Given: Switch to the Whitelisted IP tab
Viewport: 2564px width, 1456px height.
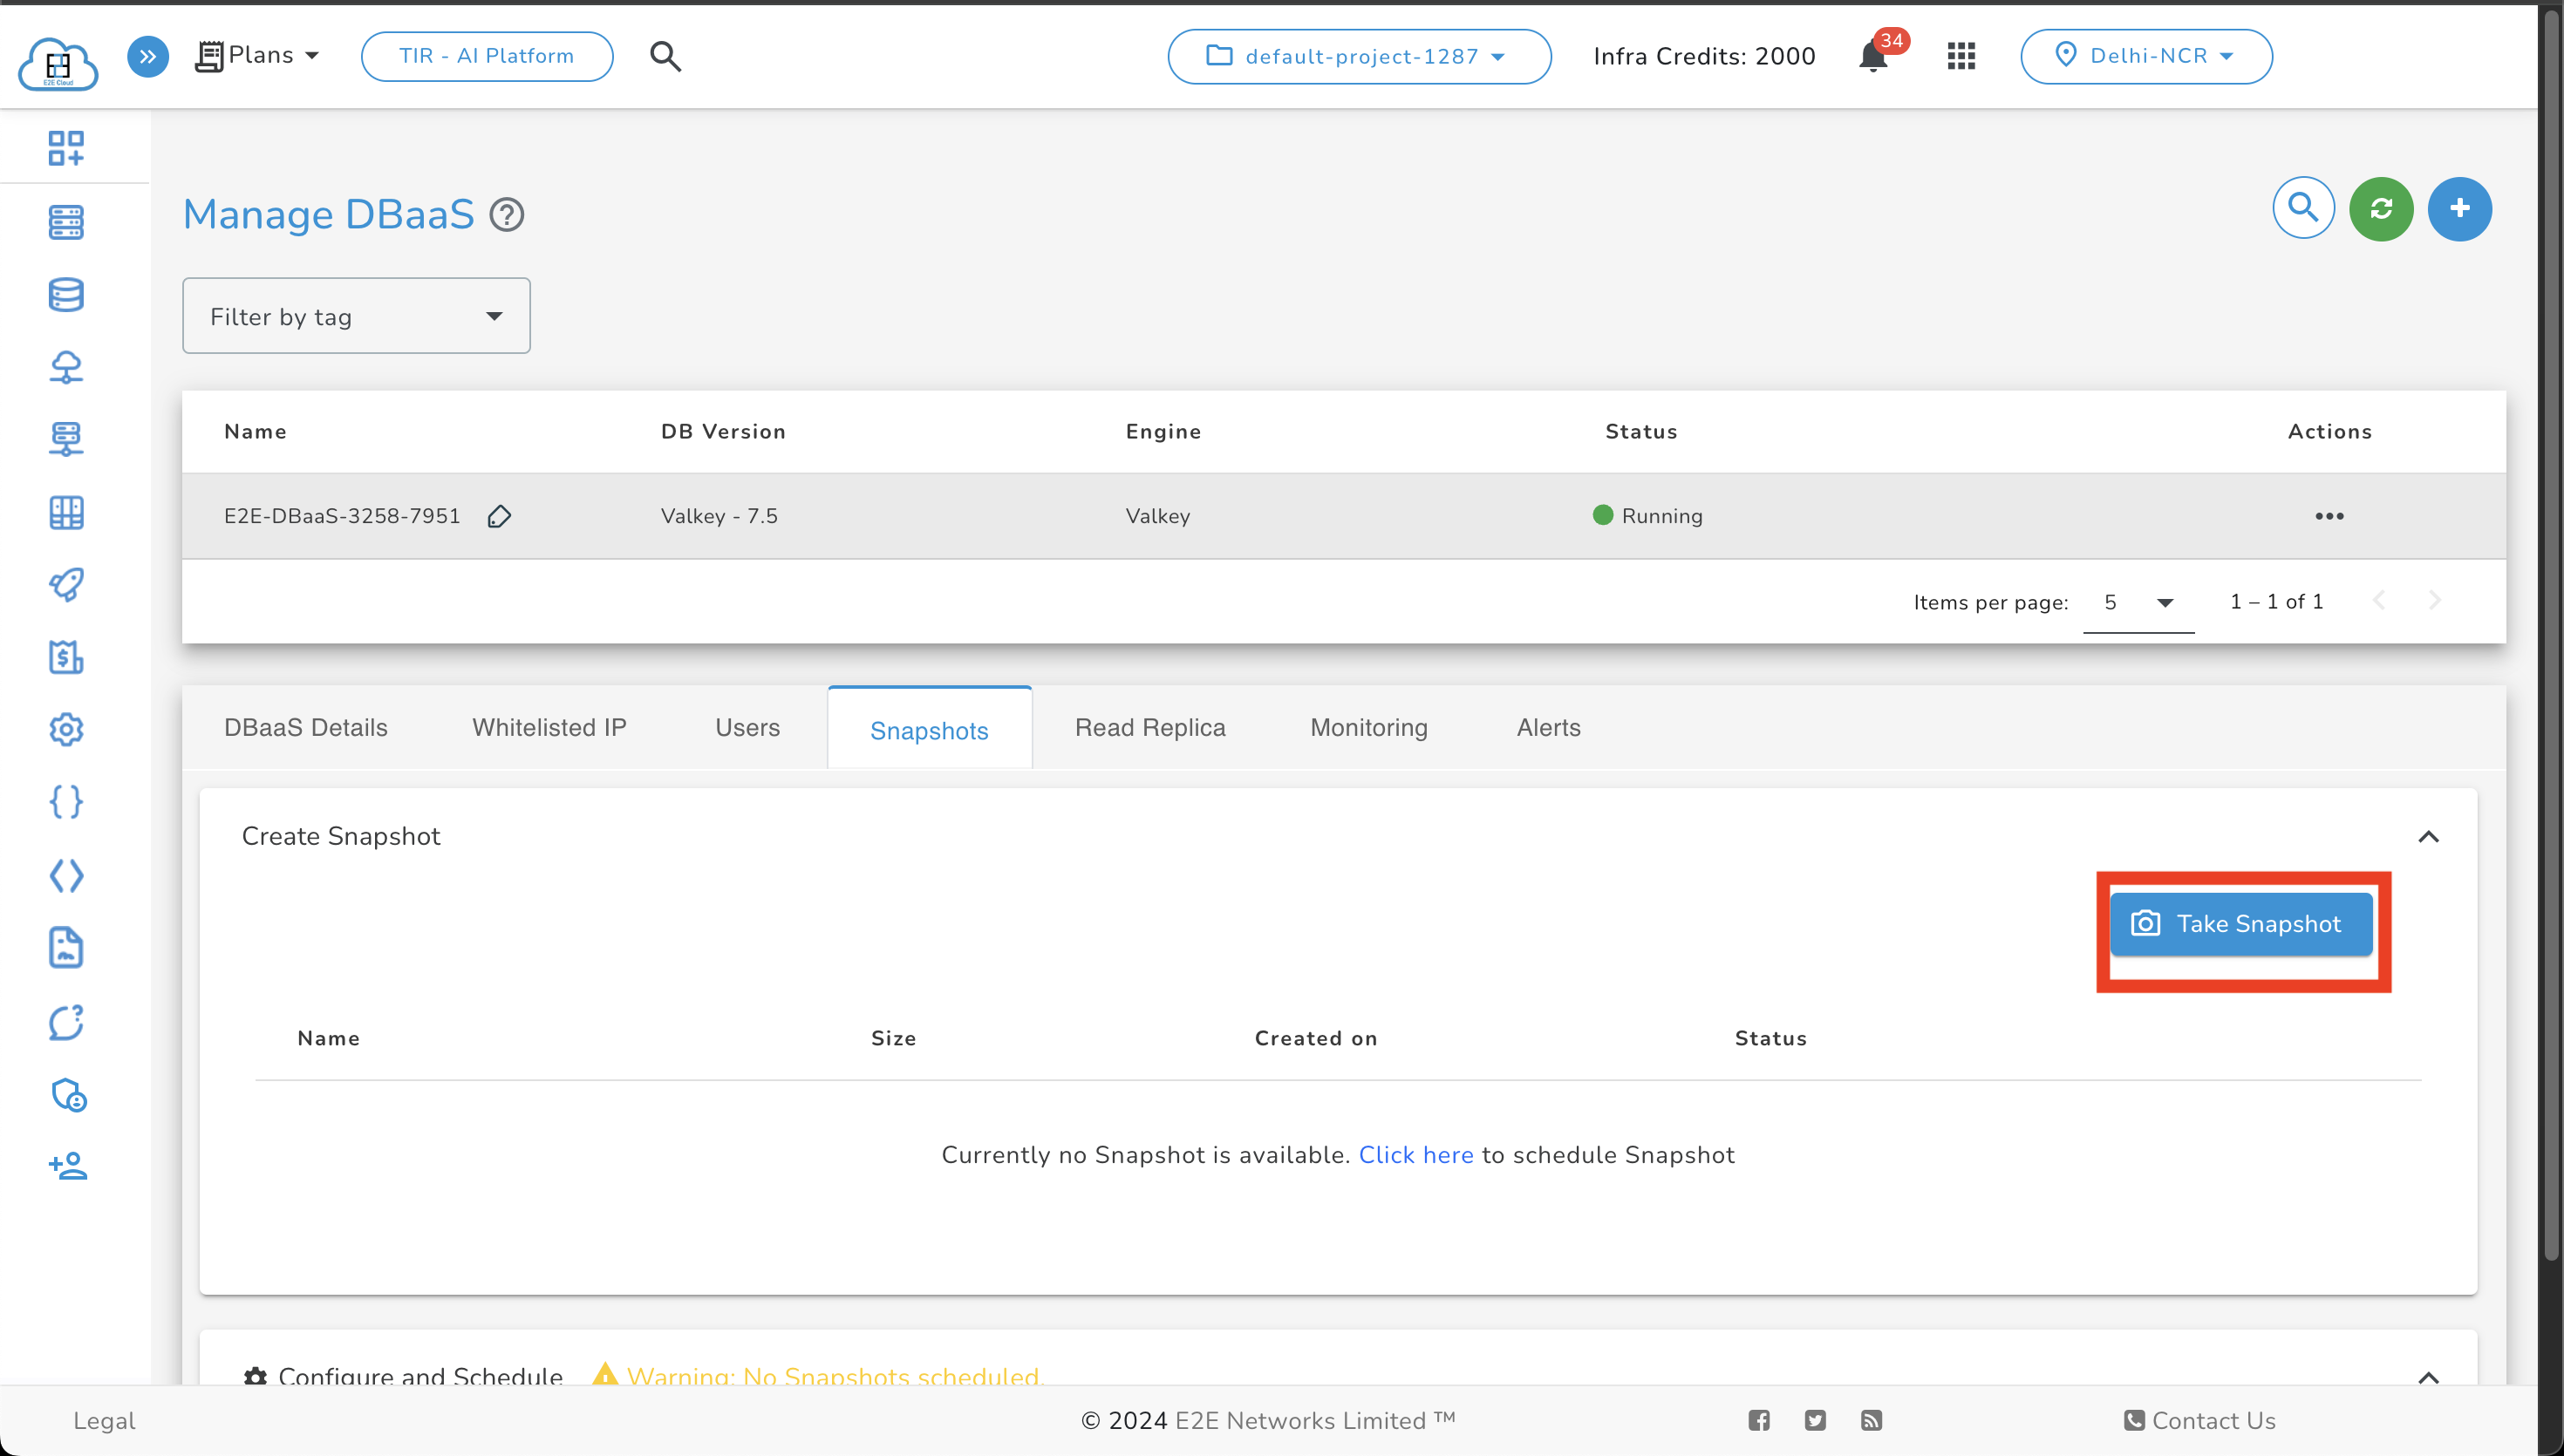Looking at the screenshot, I should tap(549, 725).
